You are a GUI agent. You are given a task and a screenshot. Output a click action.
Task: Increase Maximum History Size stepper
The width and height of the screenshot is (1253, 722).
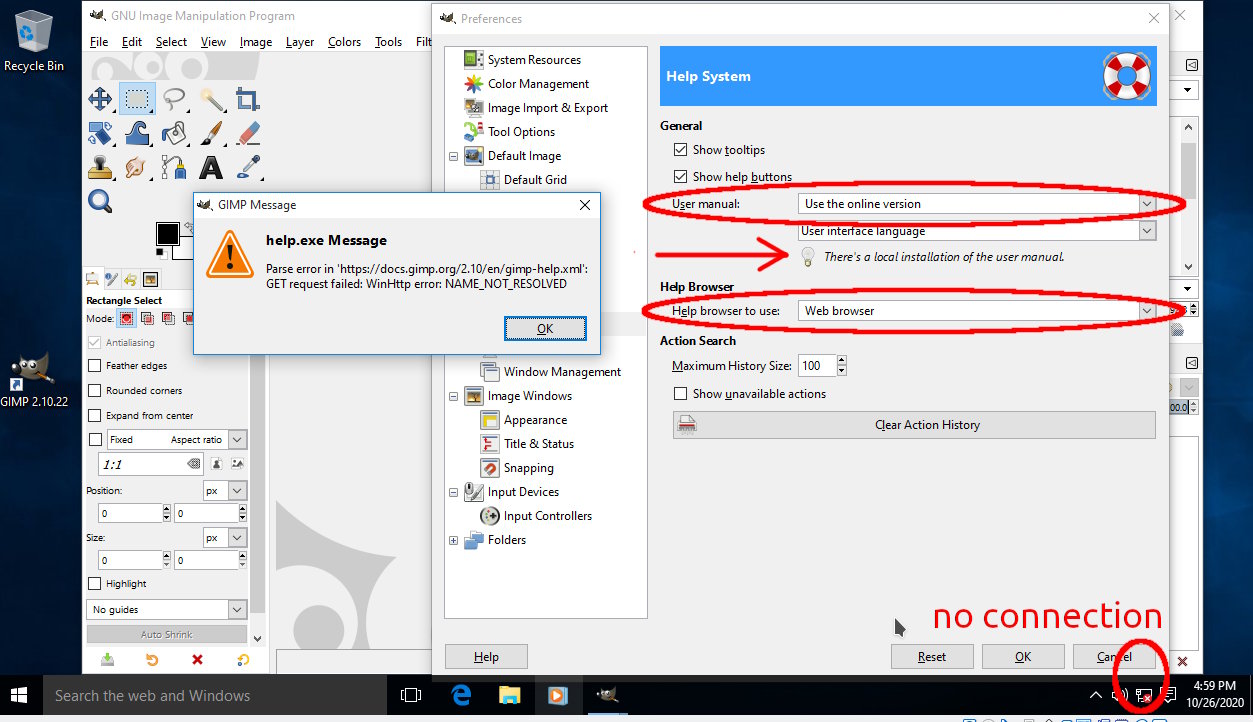tap(842, 361)
